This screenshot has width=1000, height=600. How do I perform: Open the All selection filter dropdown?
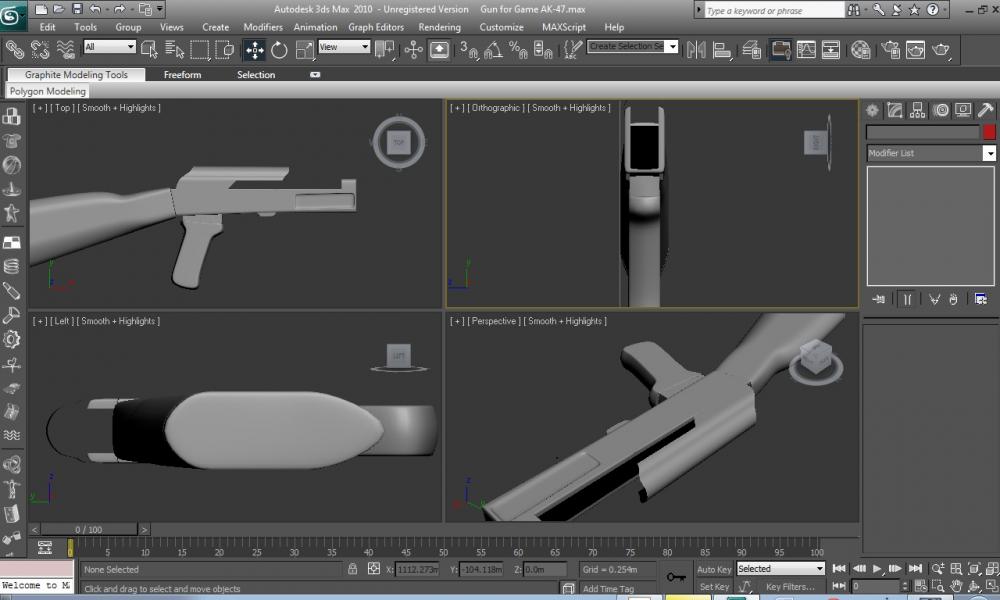(x=110, y=47)
